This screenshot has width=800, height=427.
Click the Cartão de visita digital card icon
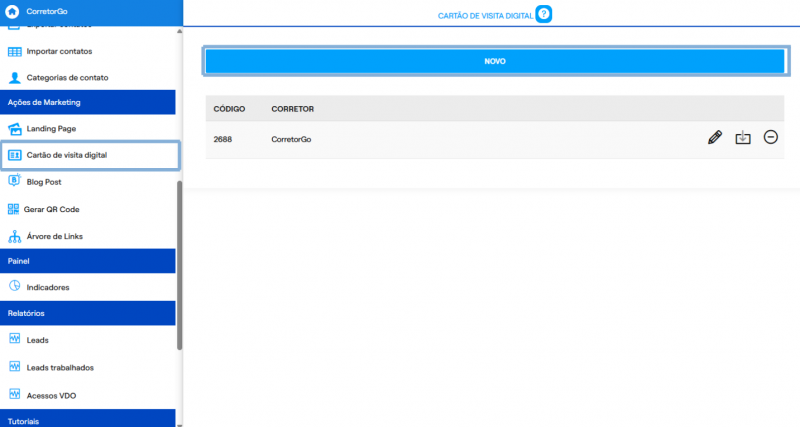14,155
